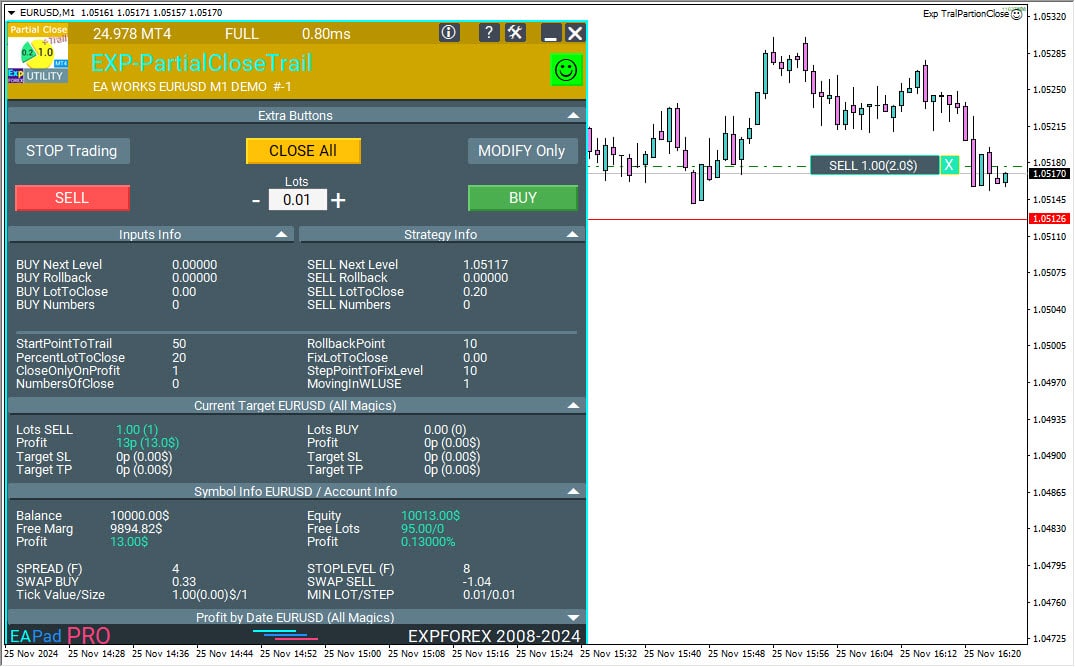Toggle the MODIFY Only mode
This screenshot has width=1075, height=667.
(x=521, y=151)
